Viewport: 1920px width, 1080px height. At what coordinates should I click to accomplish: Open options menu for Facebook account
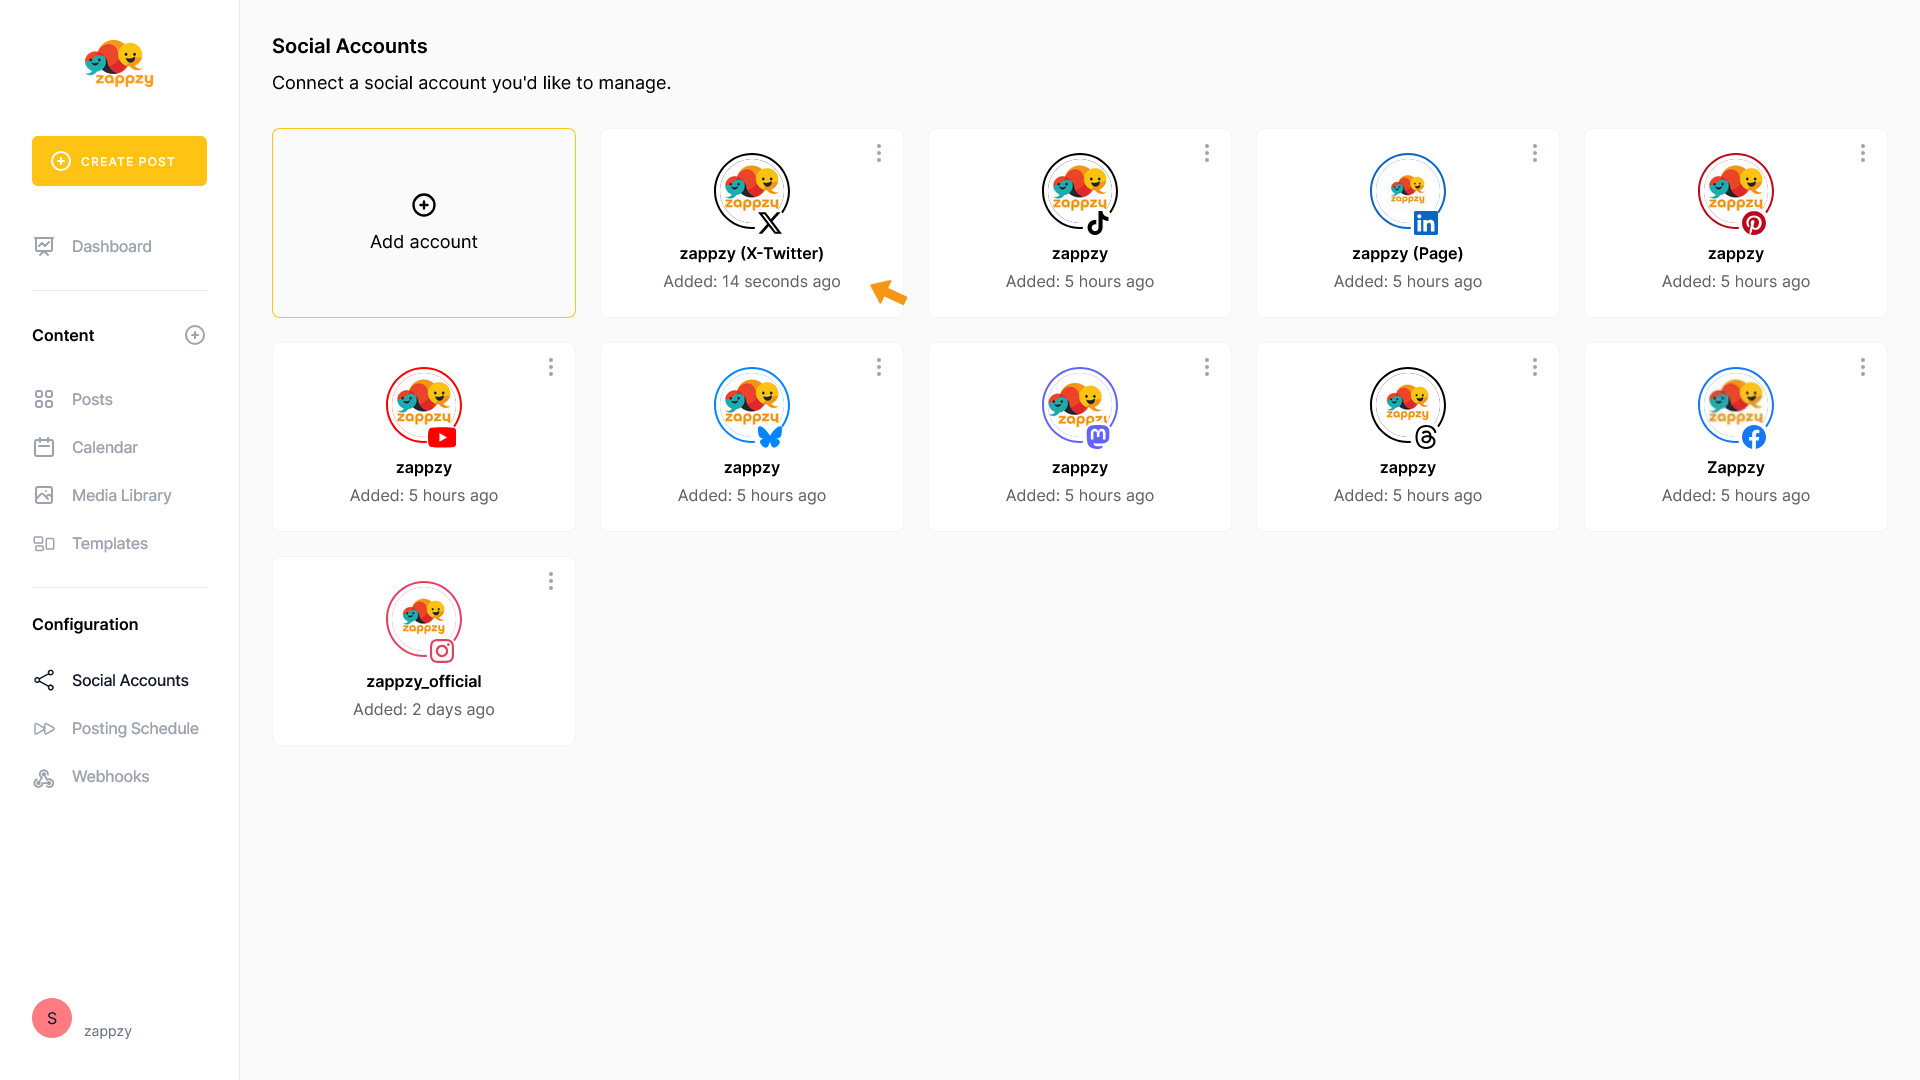1863,367
